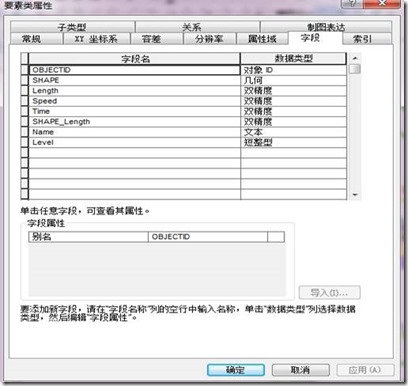
Task: Edit the 别名 value OBJECTID
Action: point(208,237)
